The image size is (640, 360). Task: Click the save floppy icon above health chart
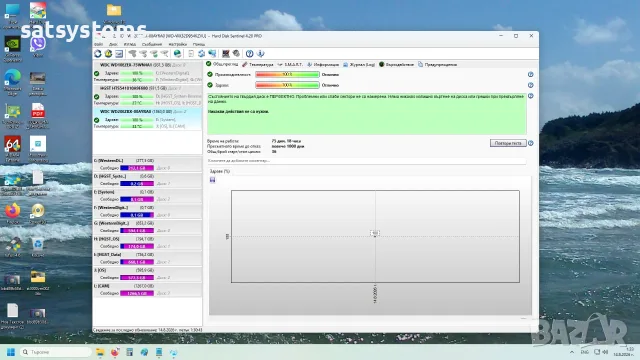[x=213, y=180]
